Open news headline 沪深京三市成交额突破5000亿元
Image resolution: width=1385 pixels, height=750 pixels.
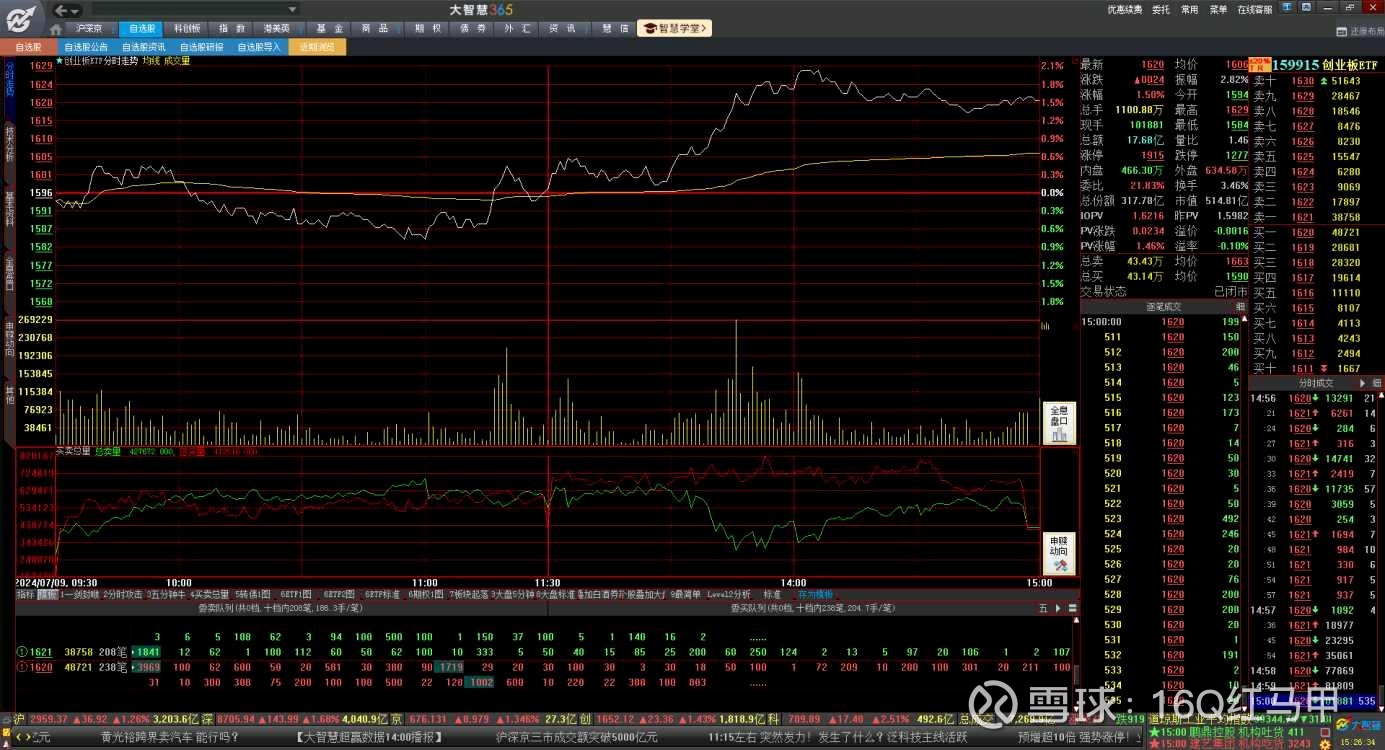coord(576,738)
